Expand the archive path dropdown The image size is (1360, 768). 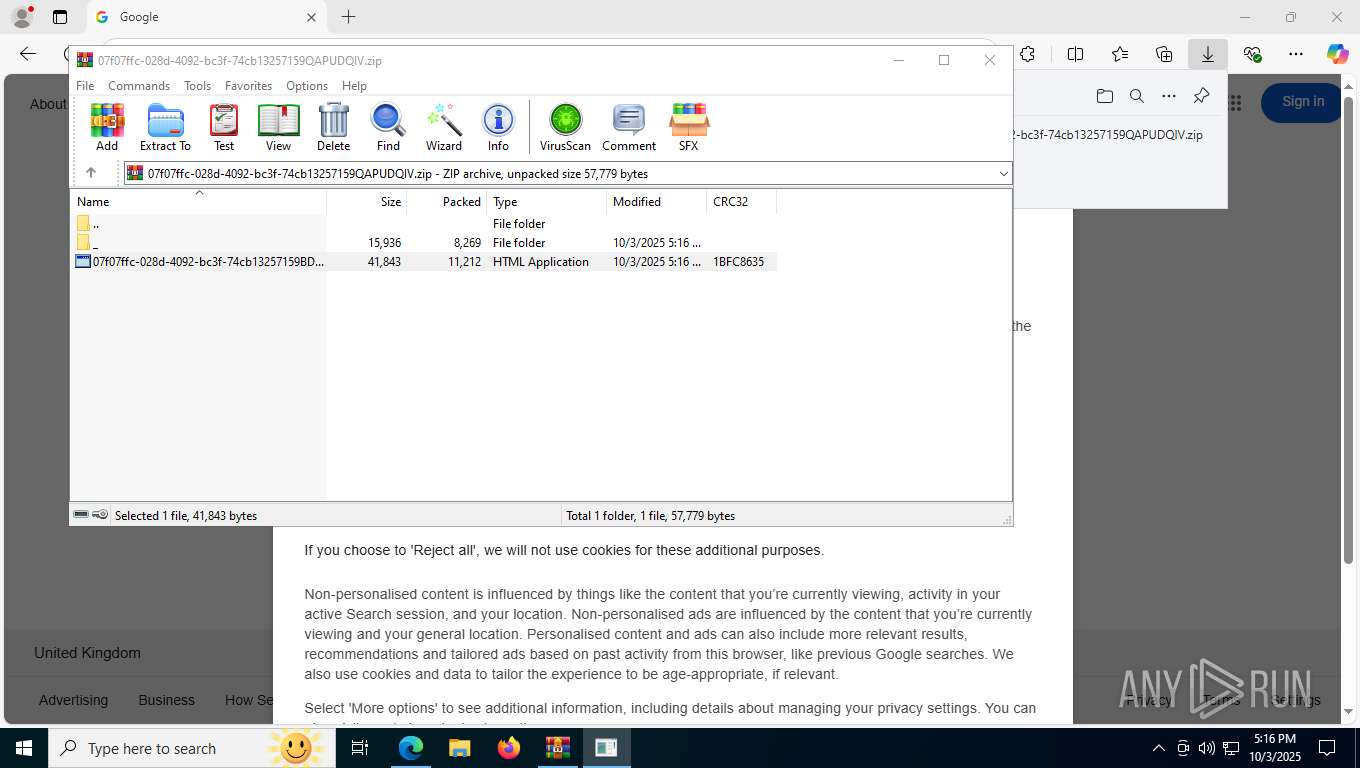point(1003,174)
